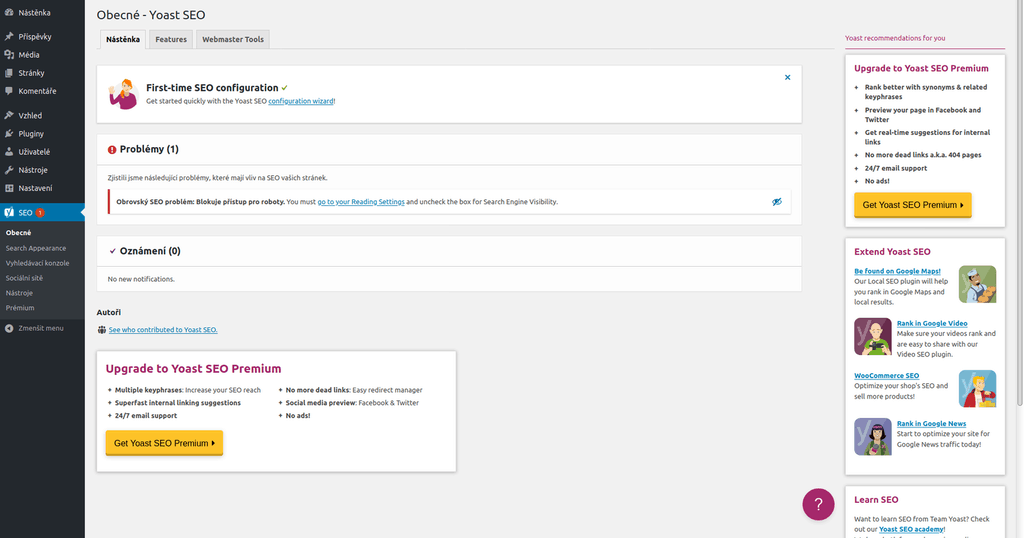Screen dimensions: 1024x538
Task: Follow the go to your Reading Settings link
Action: [360, 202]
